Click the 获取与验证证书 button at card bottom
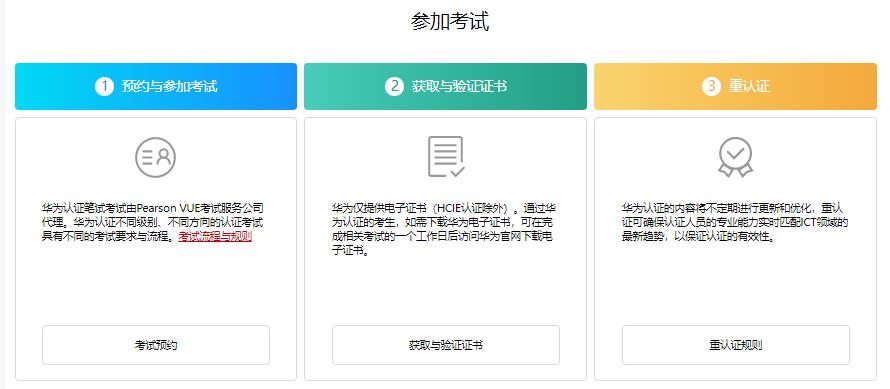Image resolution: width=890 pixels, height=389 pixels. 446,345
